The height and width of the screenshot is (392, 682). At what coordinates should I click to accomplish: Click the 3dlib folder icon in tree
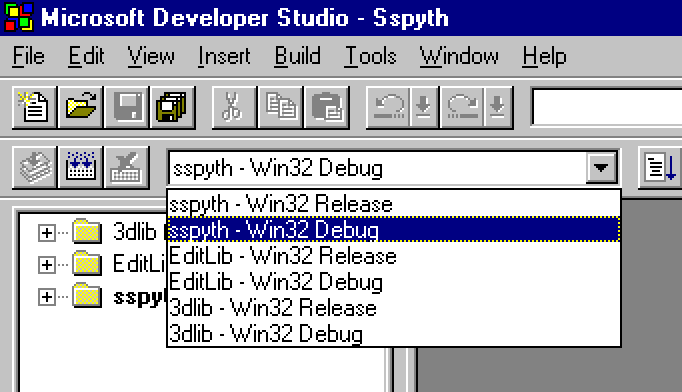click(87, 231)
